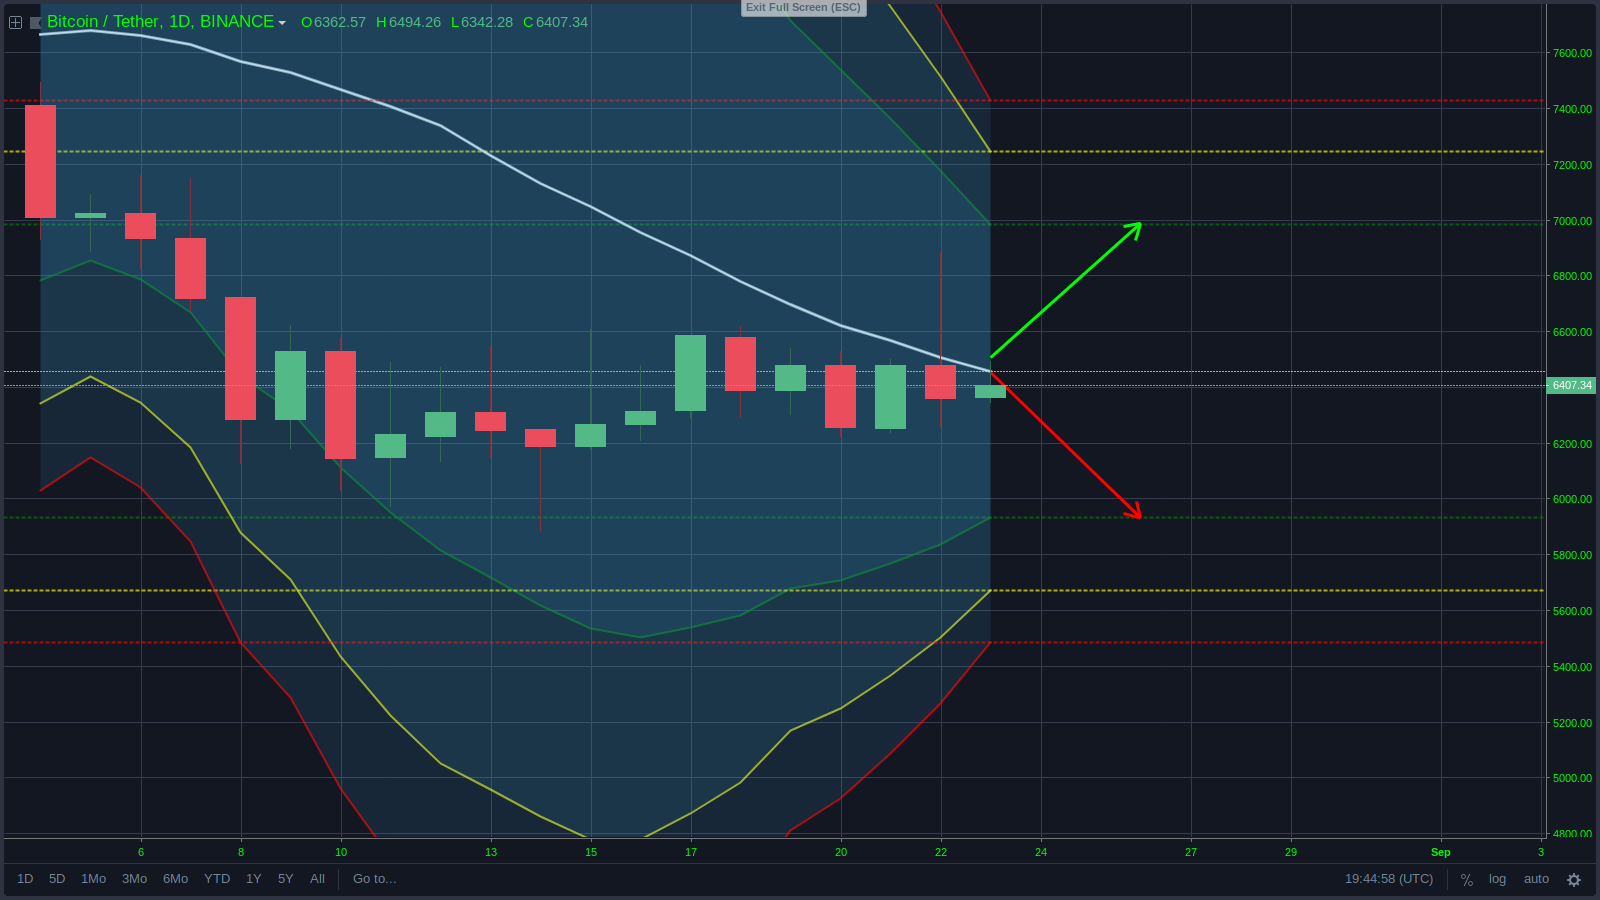
Task: Select the 5Y time range
Action: click(x=286, y=879)
